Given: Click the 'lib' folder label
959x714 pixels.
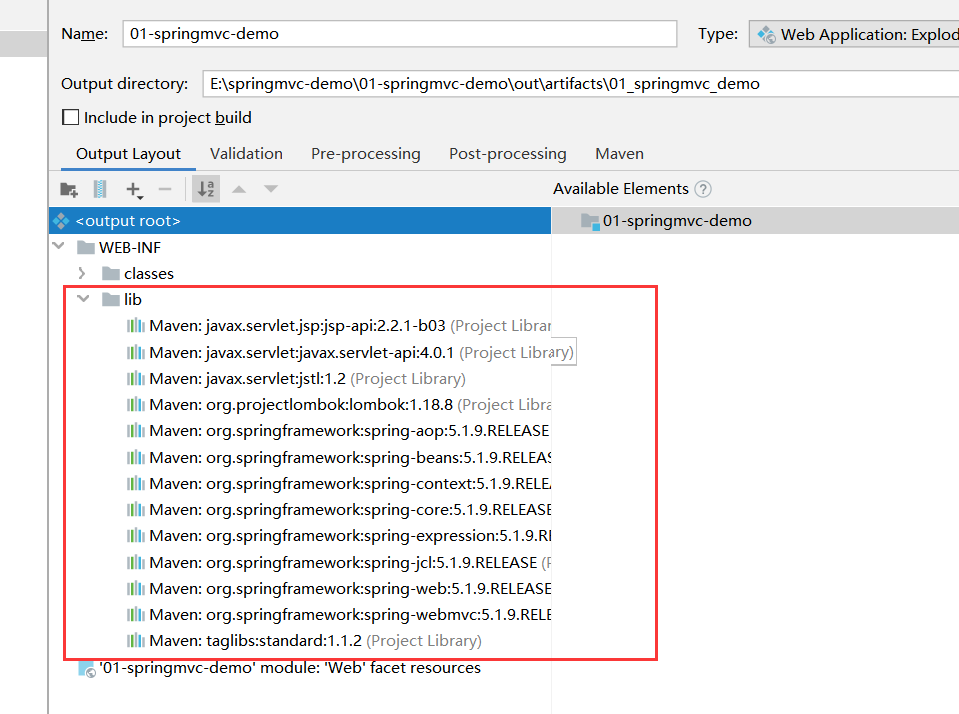Looking at the screenshot, I should click(x=133, y=299).
